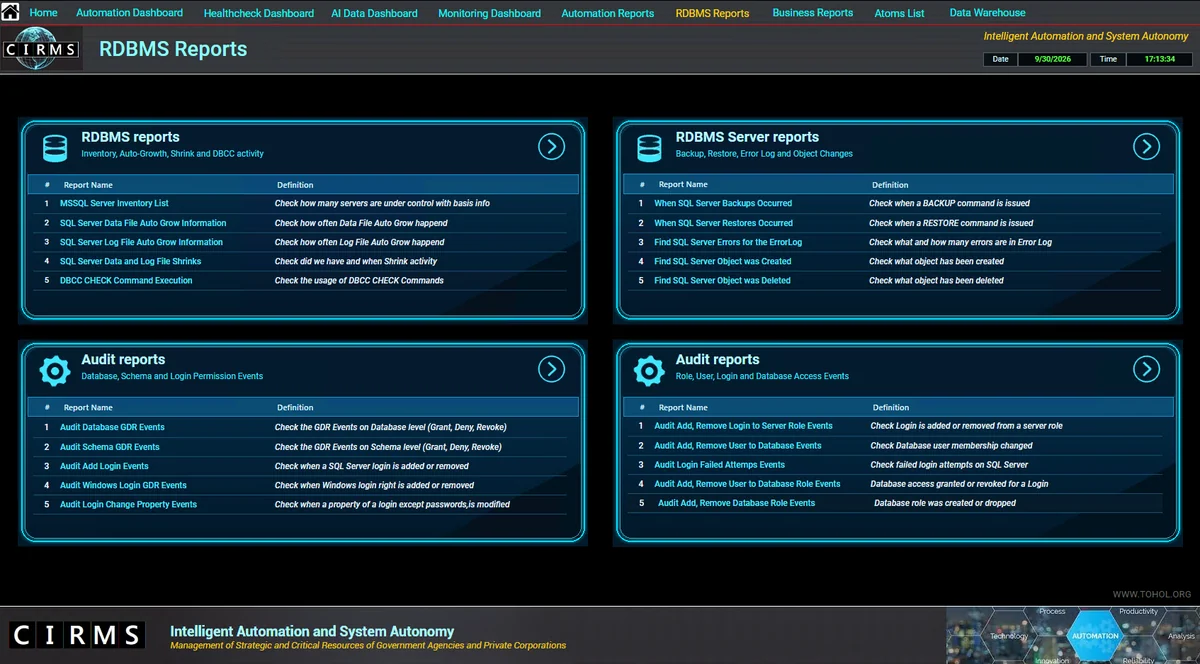
Task: Click the WWW.TOHOL.ORG text
Action: [x=1152, y=595]
